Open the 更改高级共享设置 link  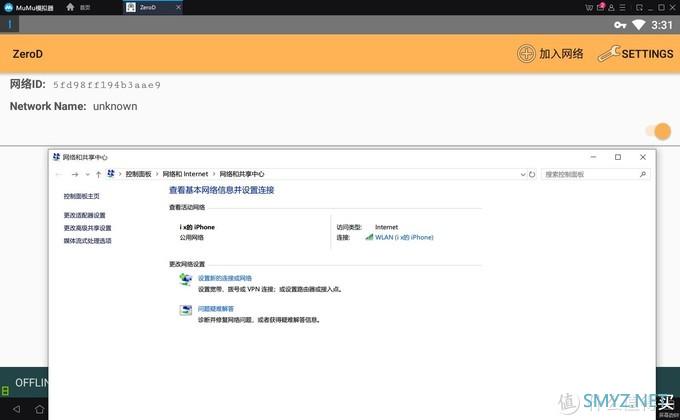[x=87, y=228]
